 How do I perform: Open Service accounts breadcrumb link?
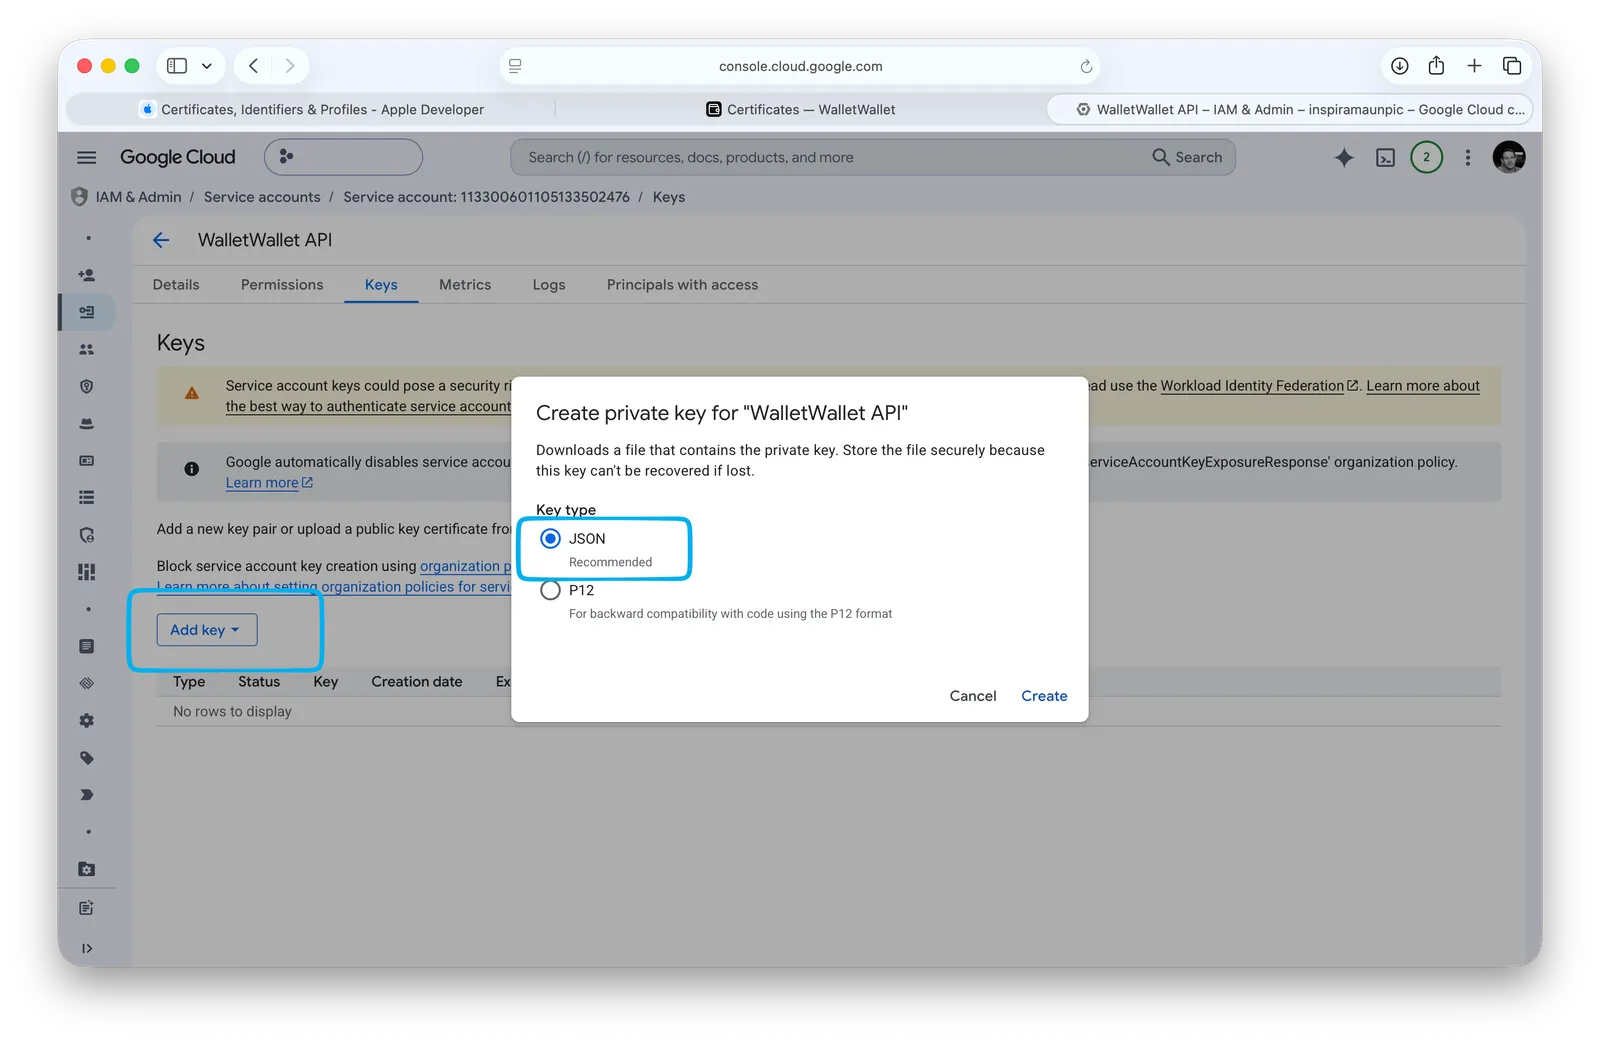tap(262, 197)
